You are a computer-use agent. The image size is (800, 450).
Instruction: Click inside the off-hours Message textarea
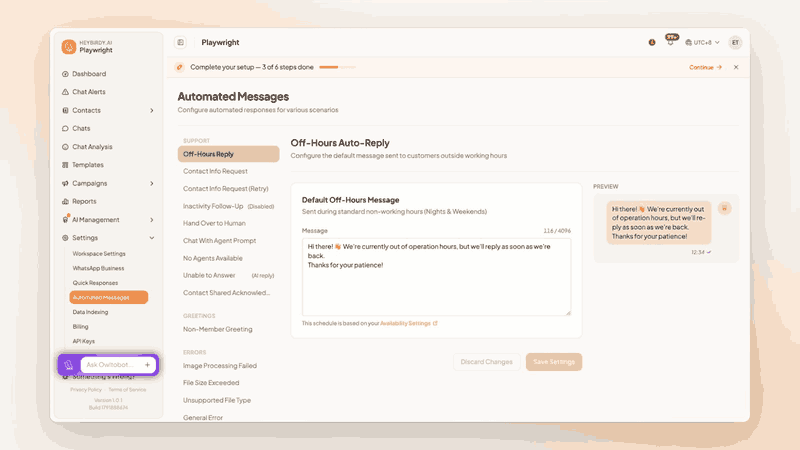coord(436,277)
